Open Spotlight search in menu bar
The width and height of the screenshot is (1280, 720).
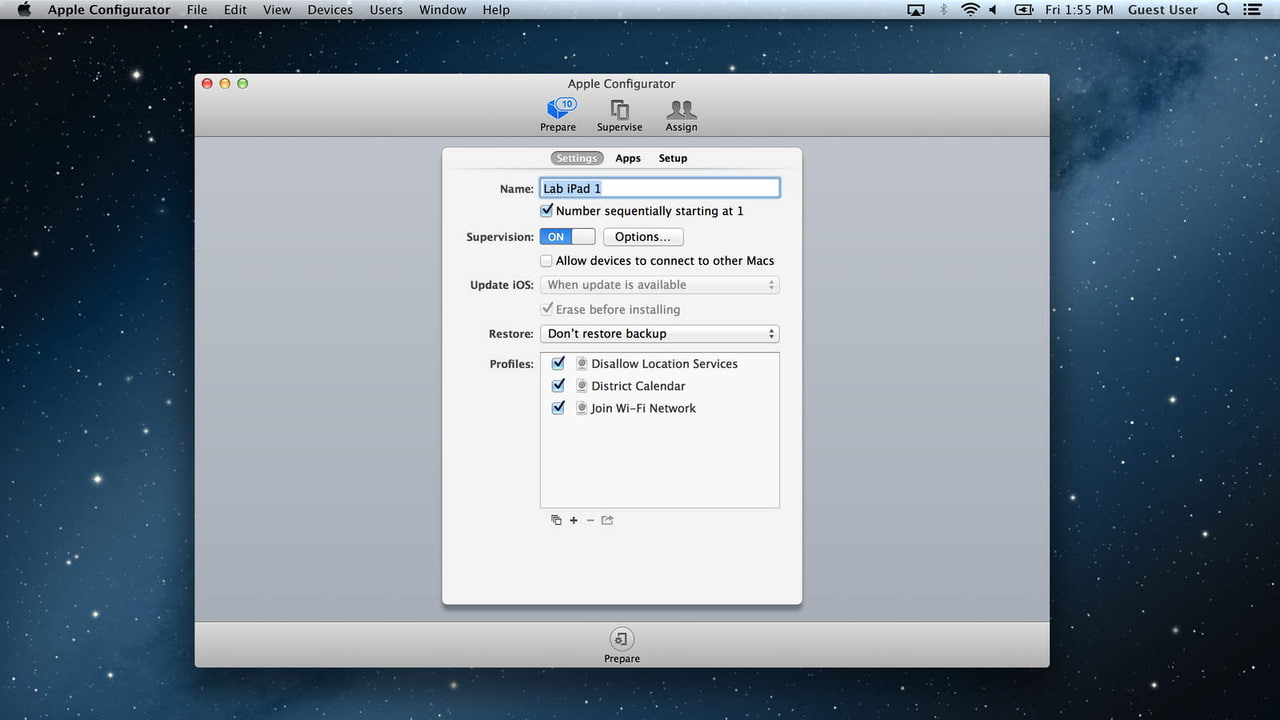tap(1223, 10)
